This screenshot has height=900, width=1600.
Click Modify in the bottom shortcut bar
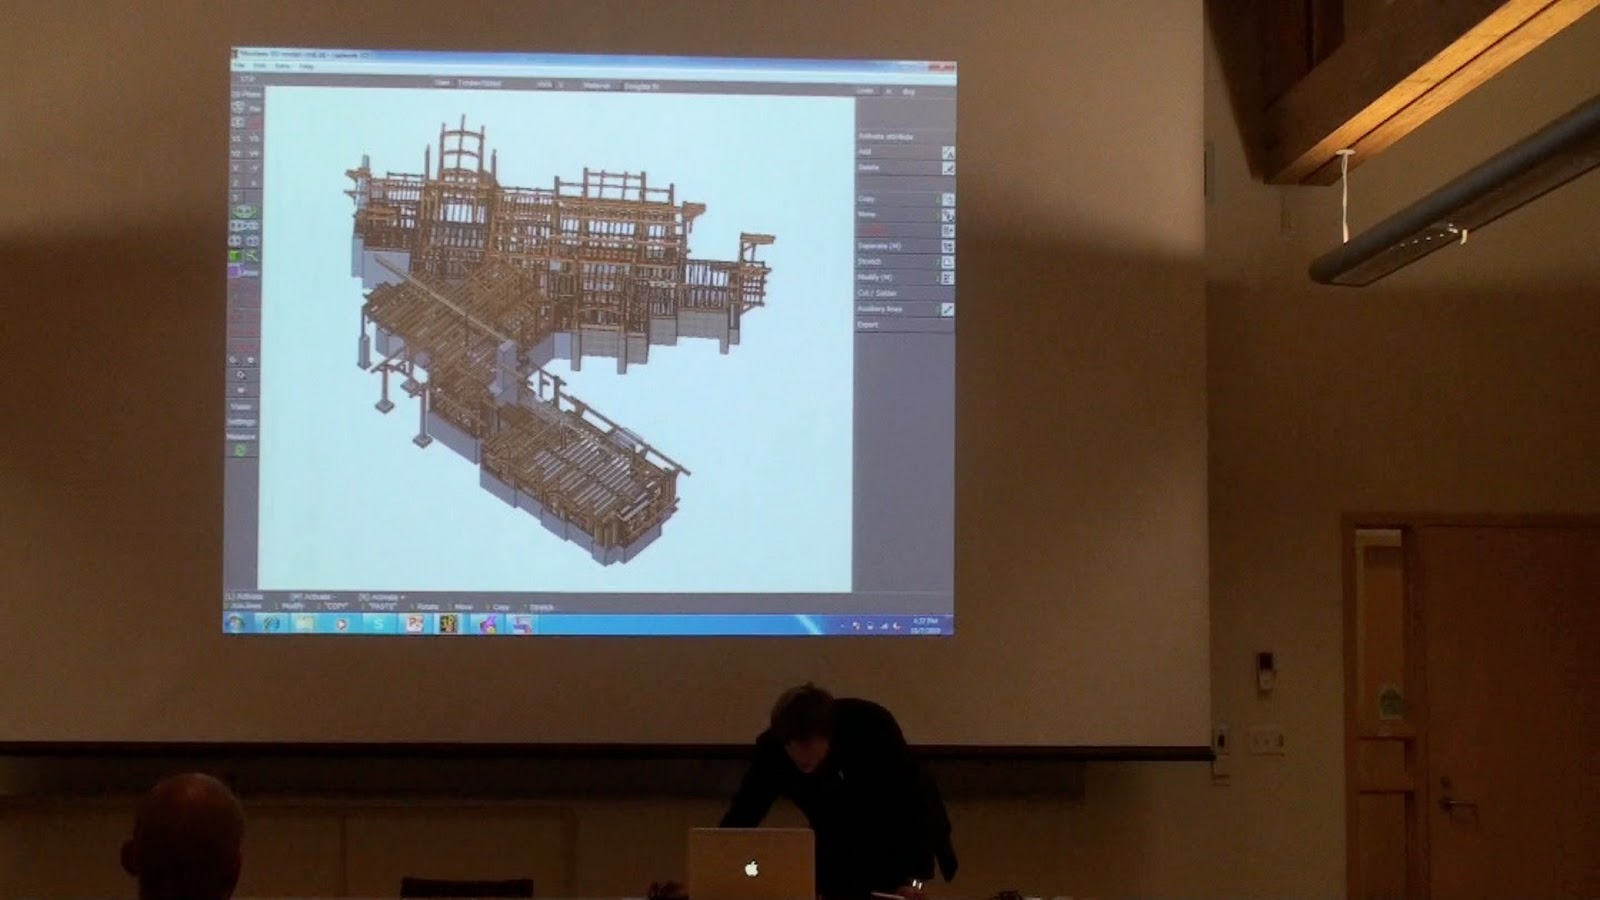293,607
